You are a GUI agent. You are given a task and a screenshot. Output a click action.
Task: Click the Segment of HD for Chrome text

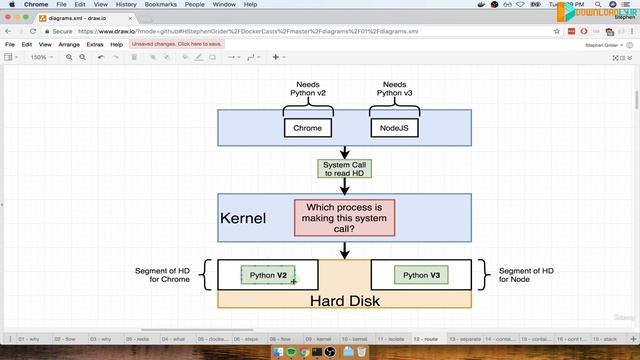coord(162,275)
